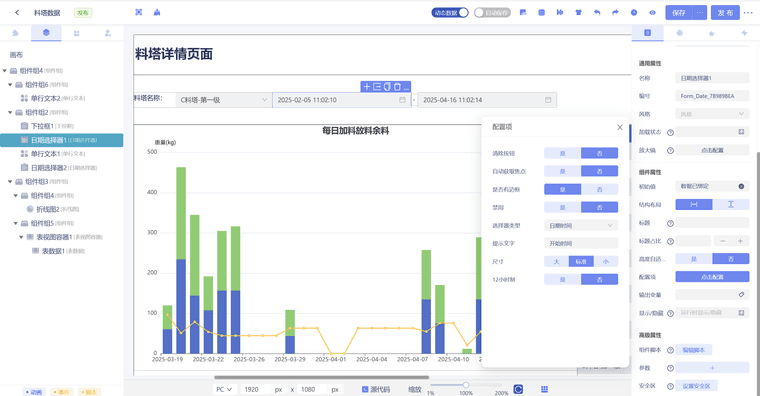This screenshot has width=760, height=396.
Task: Click the ellipsis right of 发布 button
Action: pos(748,13)
